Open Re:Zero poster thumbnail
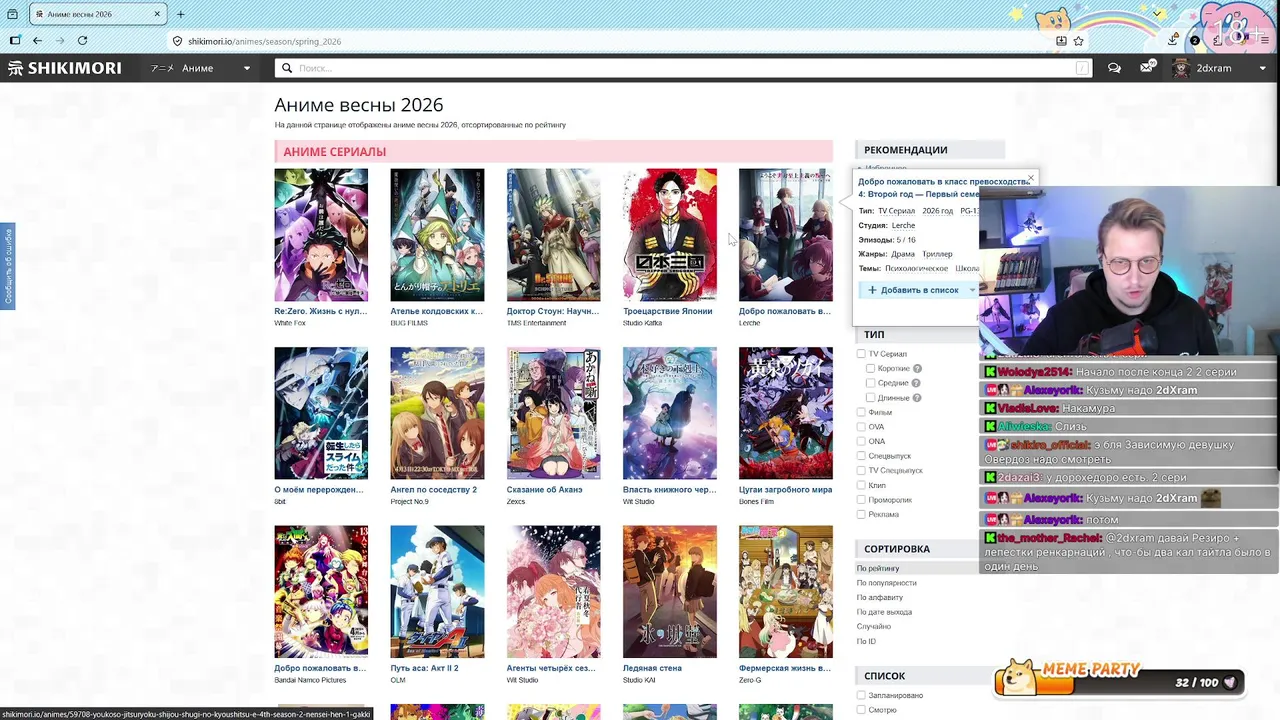 321,235
